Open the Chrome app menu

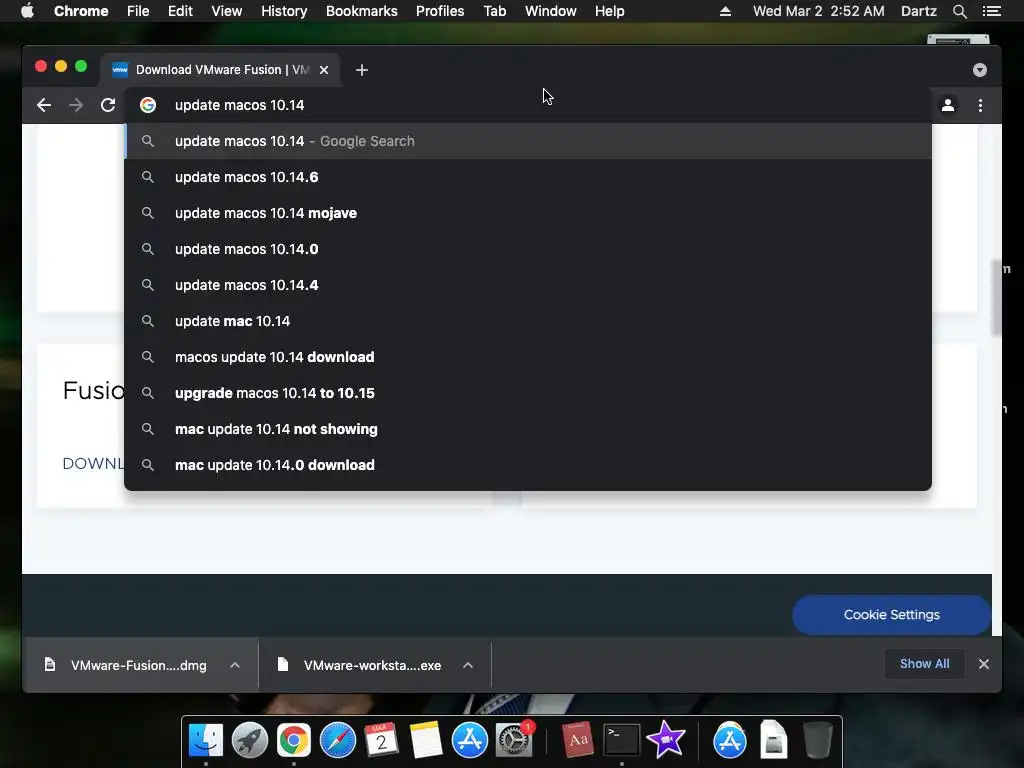coord(81,11)
